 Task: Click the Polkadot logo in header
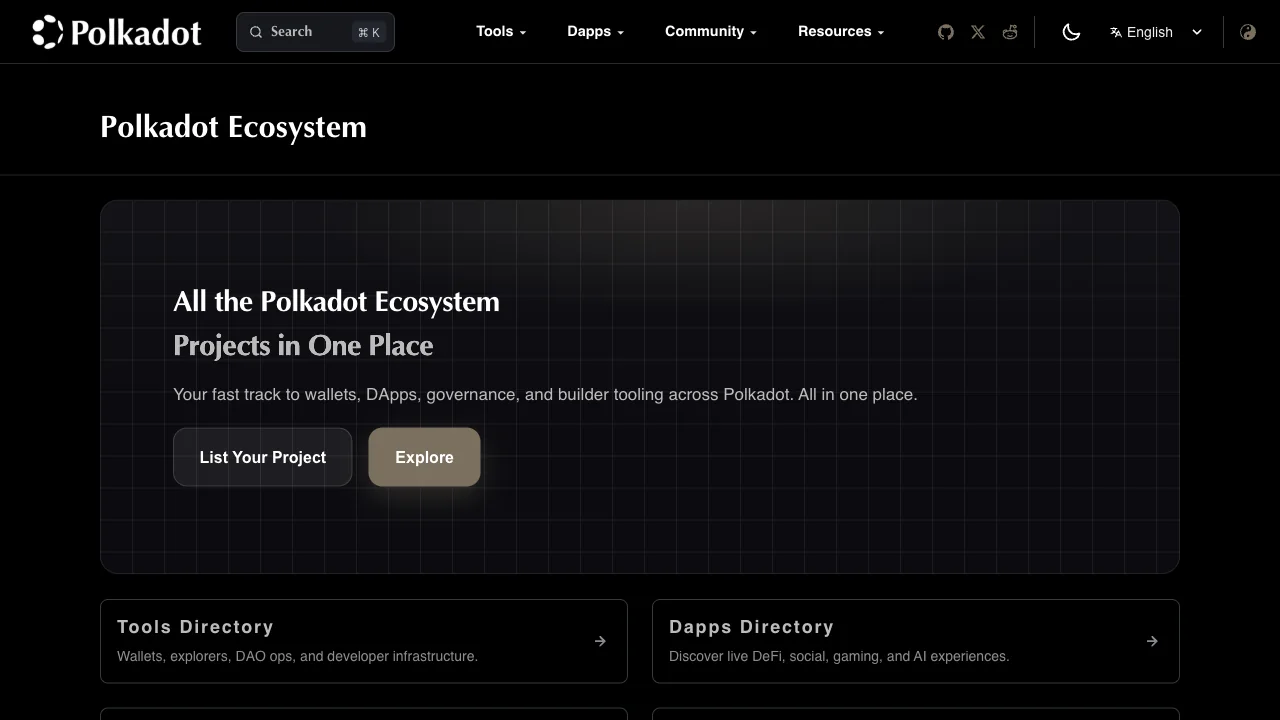click(117, 32)
